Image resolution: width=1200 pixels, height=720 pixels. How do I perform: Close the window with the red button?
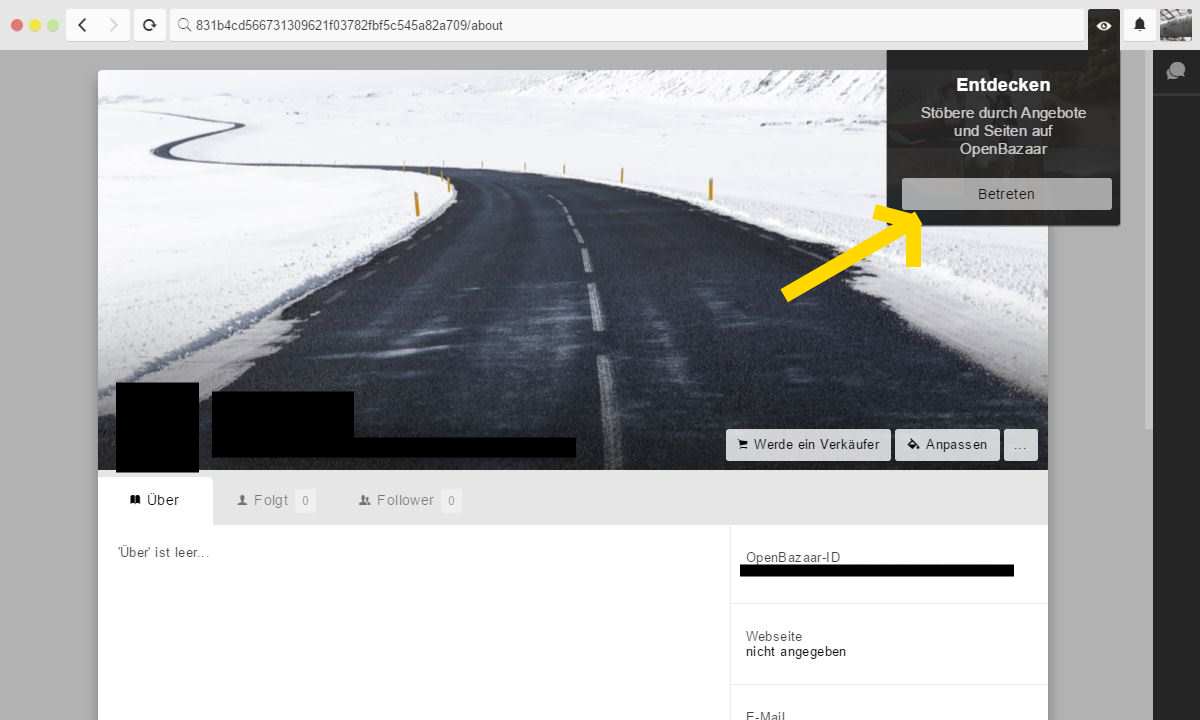click(17, 25)
